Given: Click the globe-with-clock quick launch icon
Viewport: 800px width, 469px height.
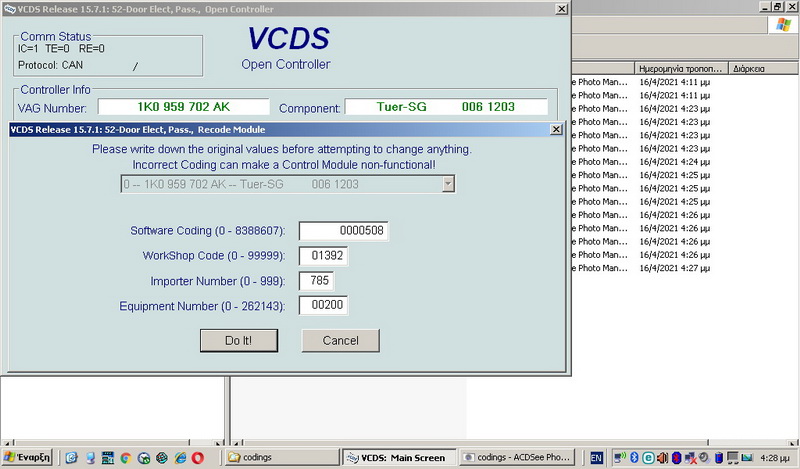Looking at the screenshot, I should pyautogui.click(x=144, y=458).
